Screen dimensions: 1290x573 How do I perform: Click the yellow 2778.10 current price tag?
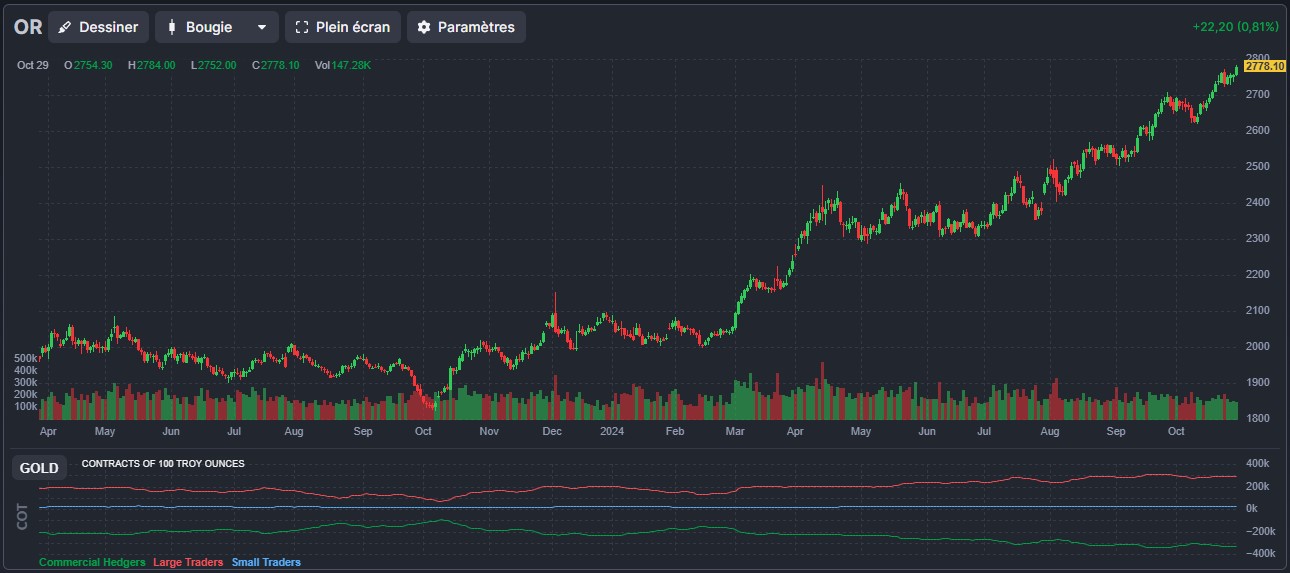coord(1265,66)
